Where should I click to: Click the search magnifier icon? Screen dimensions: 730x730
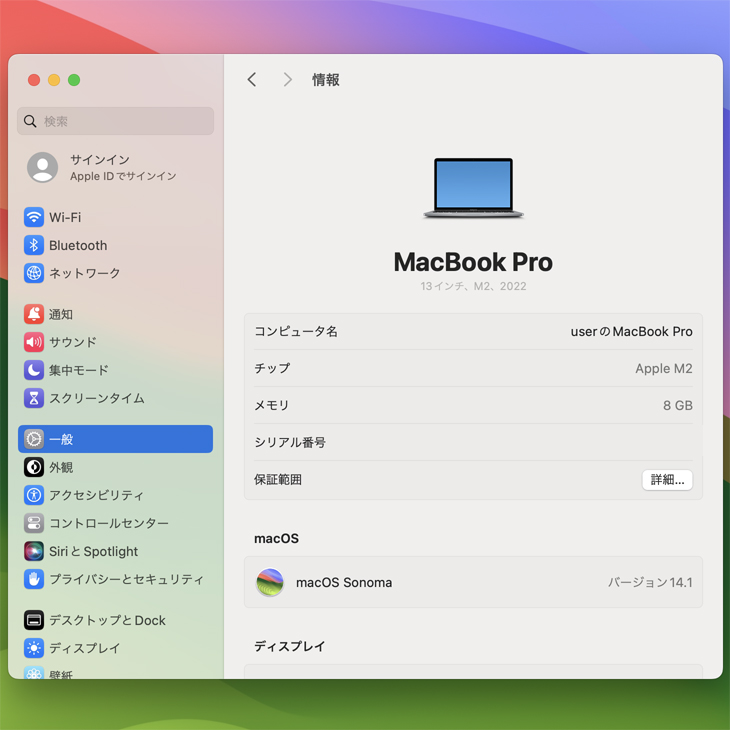pos(30,121)
